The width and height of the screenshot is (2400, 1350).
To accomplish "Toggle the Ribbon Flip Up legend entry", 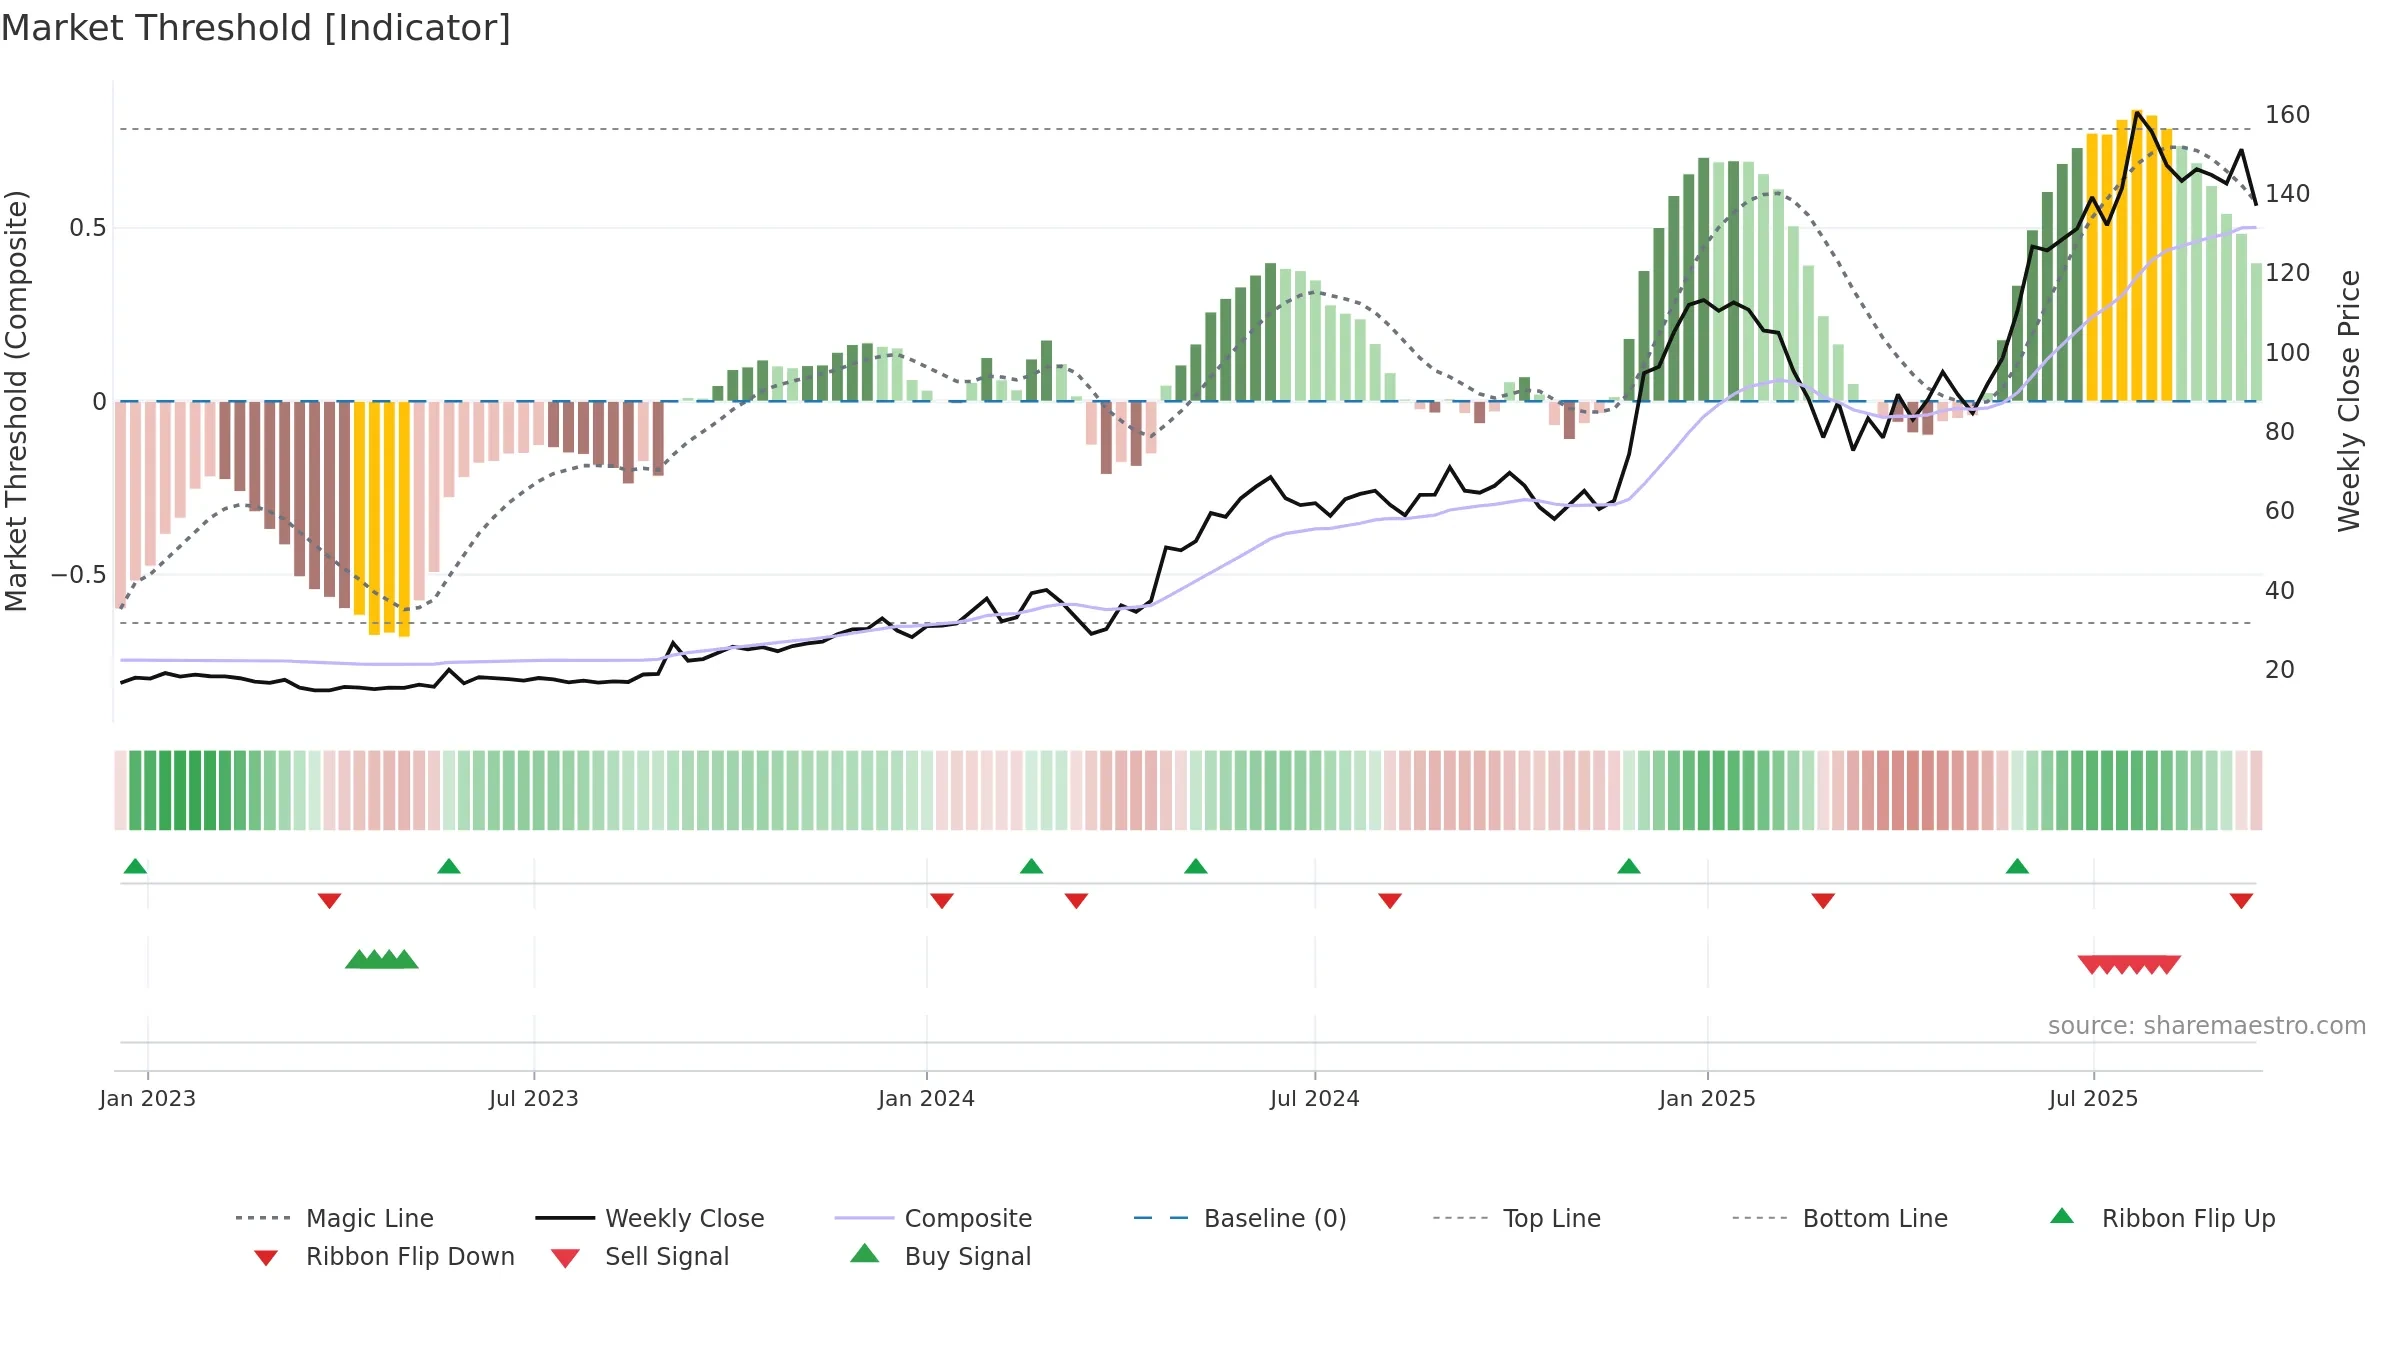I will click(2162, 1218).
